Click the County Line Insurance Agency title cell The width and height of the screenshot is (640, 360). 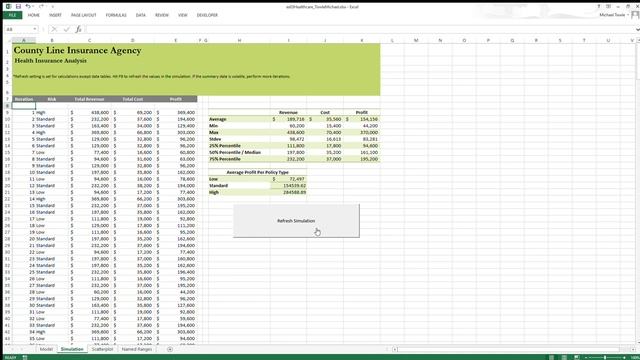78,50
